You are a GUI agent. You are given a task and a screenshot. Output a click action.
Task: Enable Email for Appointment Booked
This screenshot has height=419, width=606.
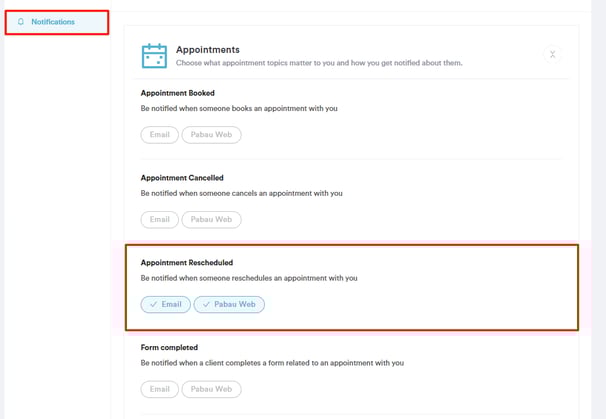tap(160, 135)
